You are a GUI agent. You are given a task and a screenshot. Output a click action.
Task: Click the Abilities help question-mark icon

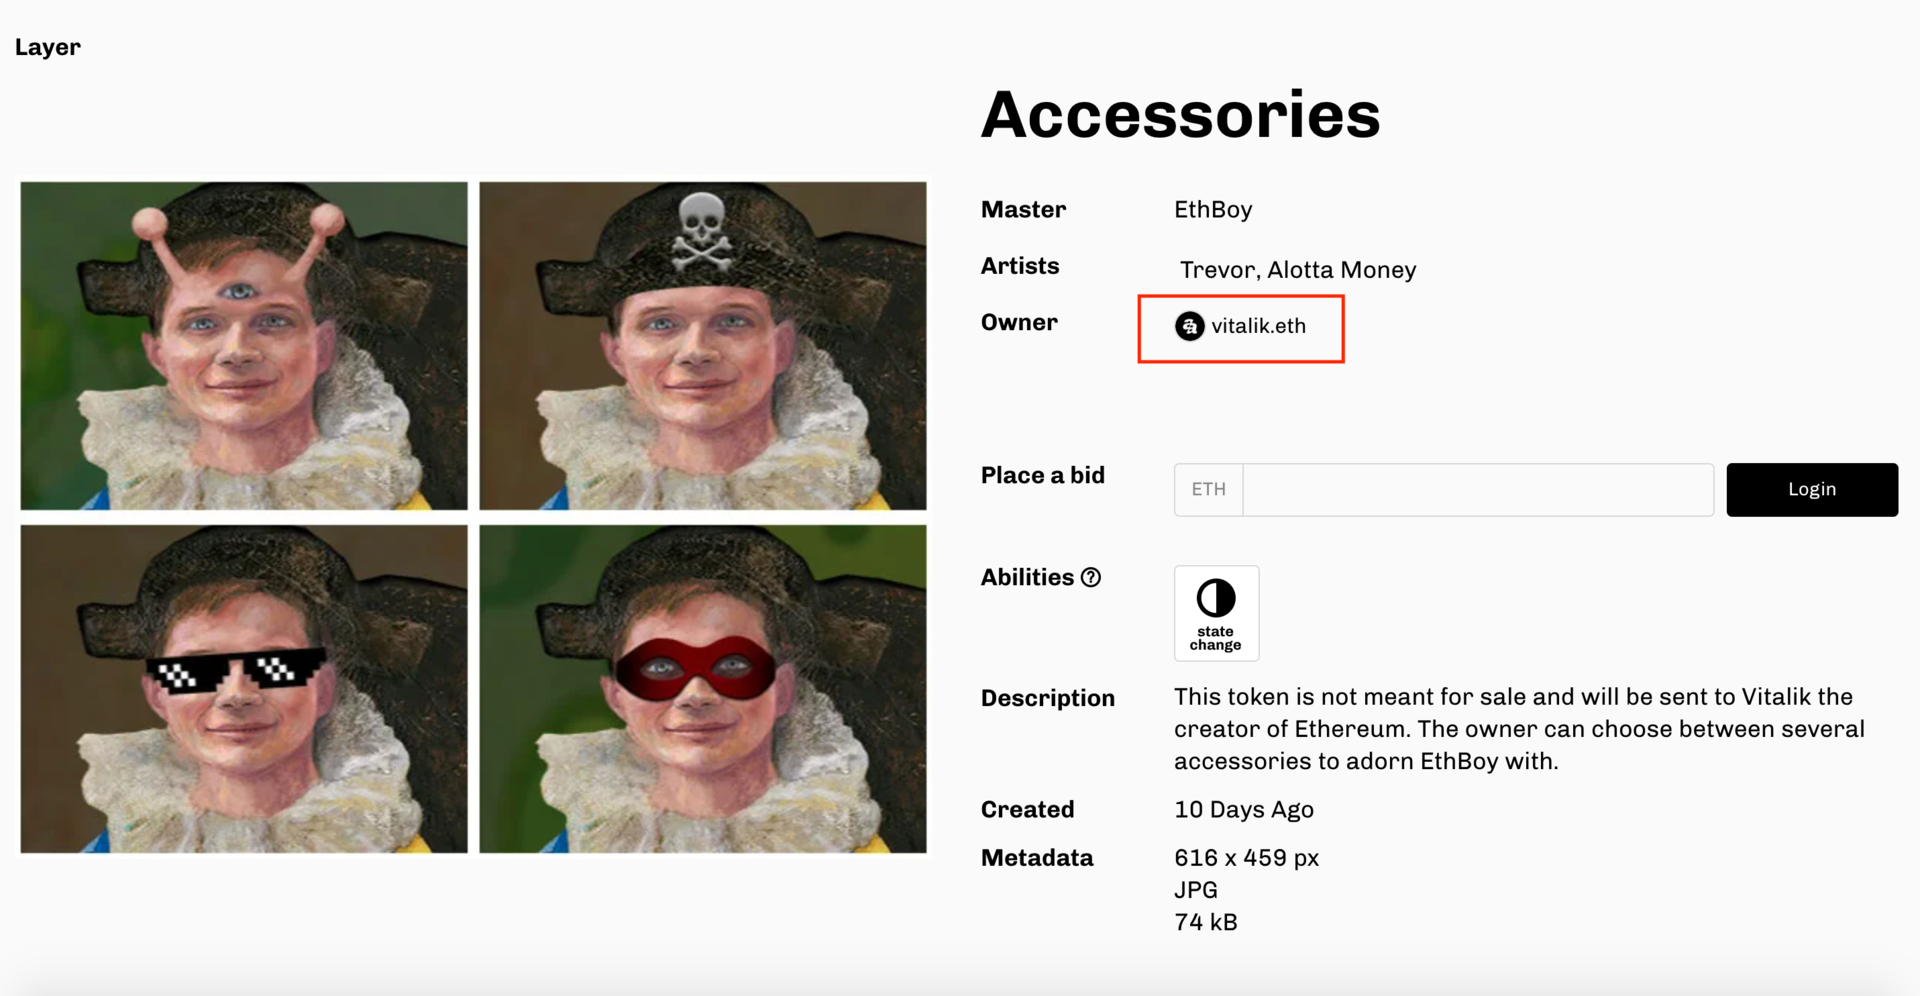coord(1091,577)
